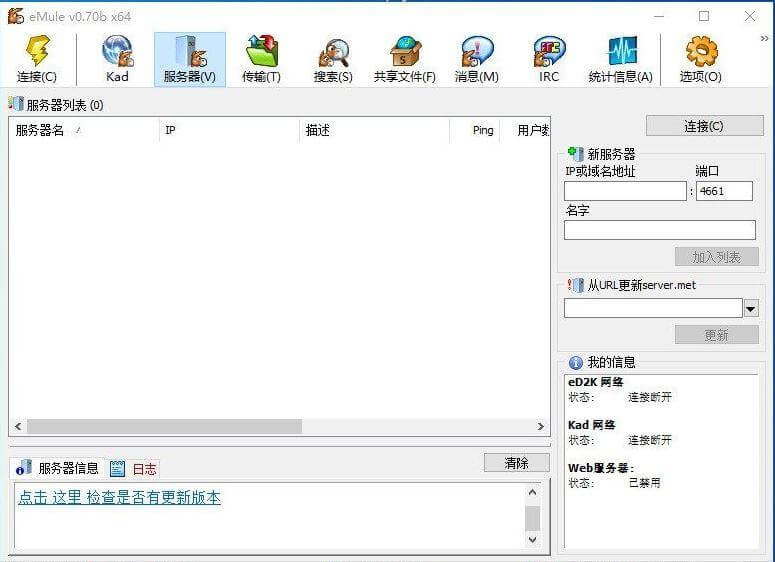Click the 名字 name input field
Screen dimensions: 775x562
(x=660, y=230)
